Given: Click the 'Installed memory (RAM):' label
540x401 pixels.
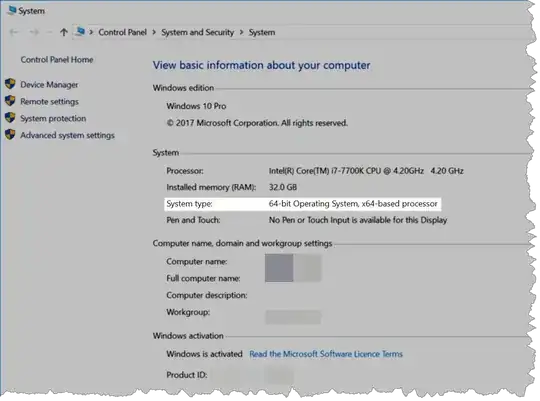Looking at the screenshot, I should click(211, 187).
